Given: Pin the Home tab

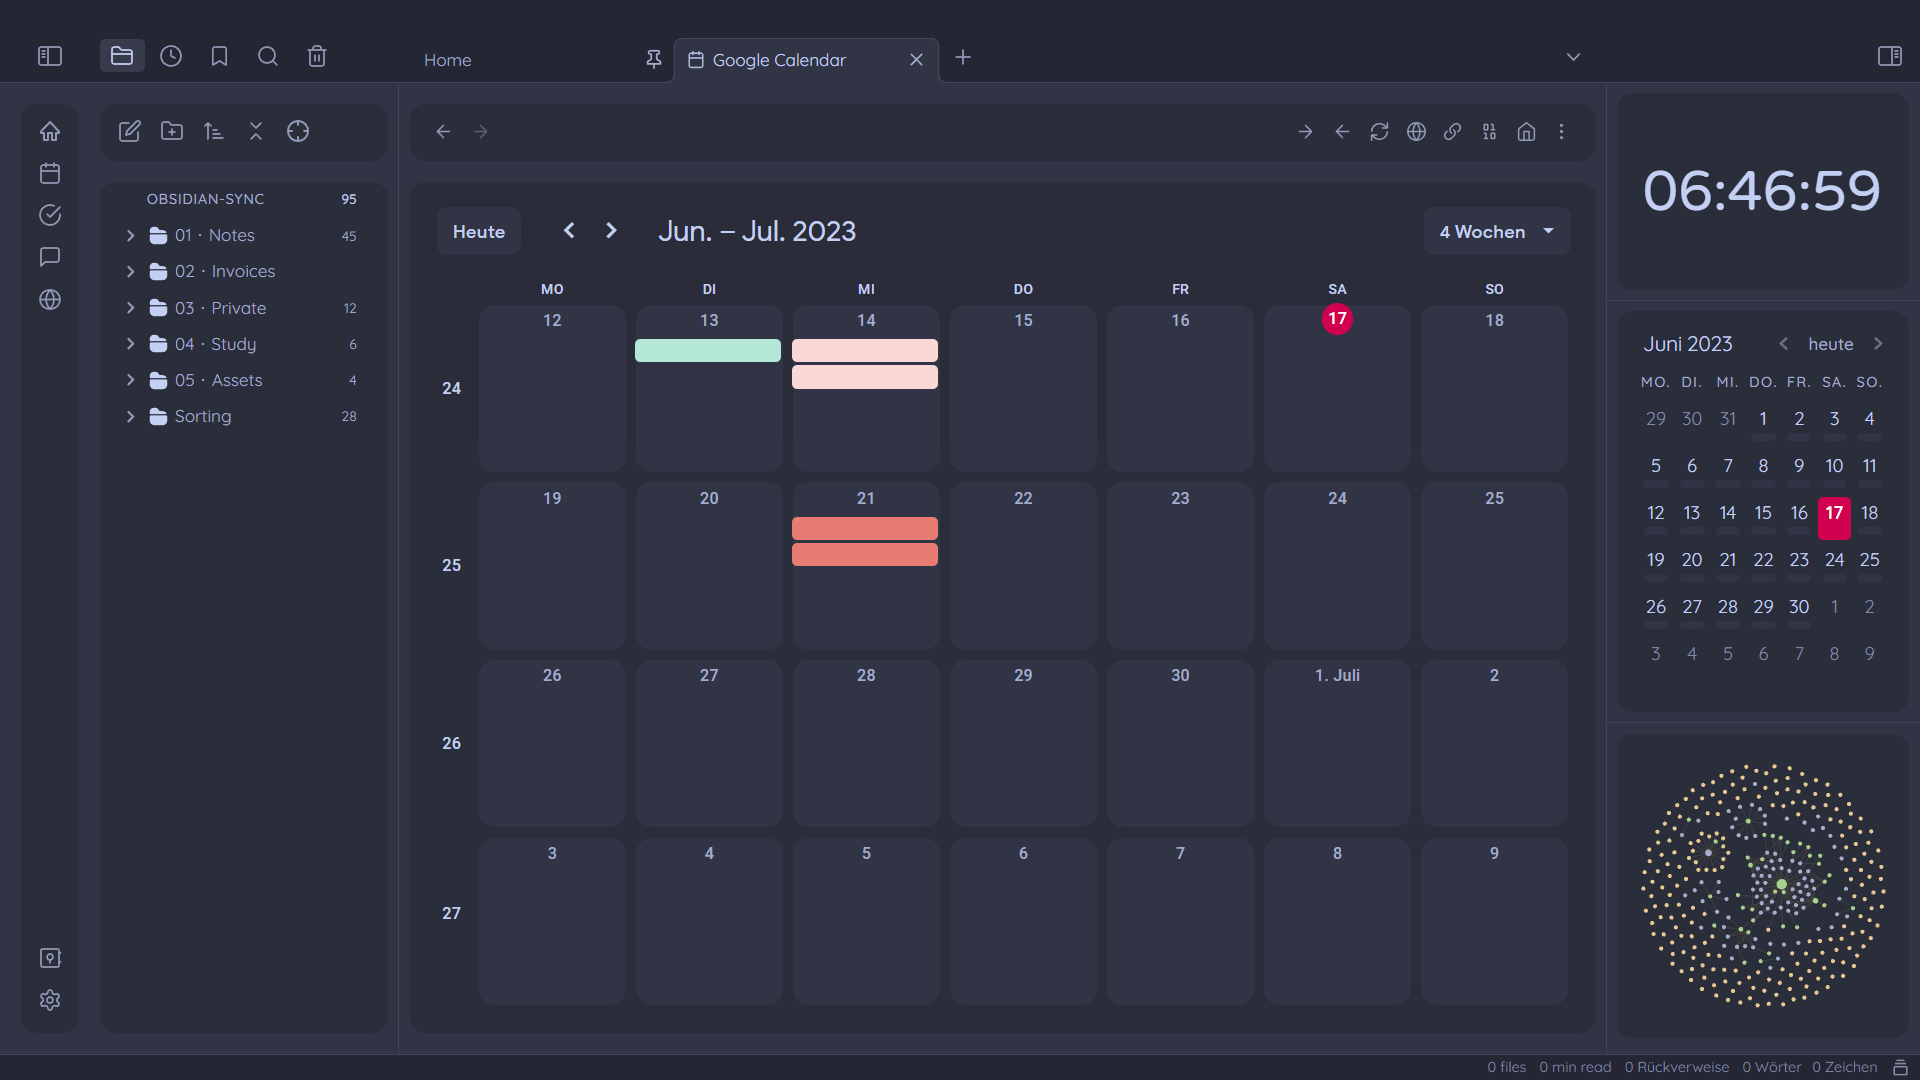Looking at the screenshot, I should 654,60.
